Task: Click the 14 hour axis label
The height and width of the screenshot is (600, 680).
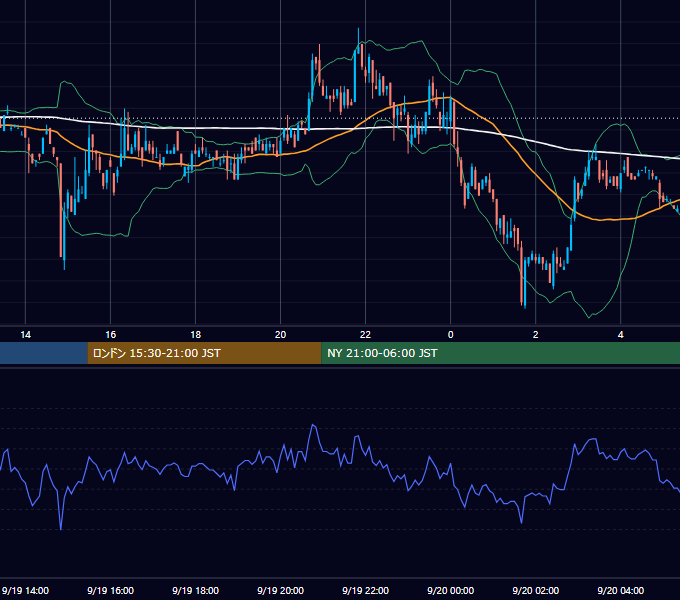Action: pos(26,335)
